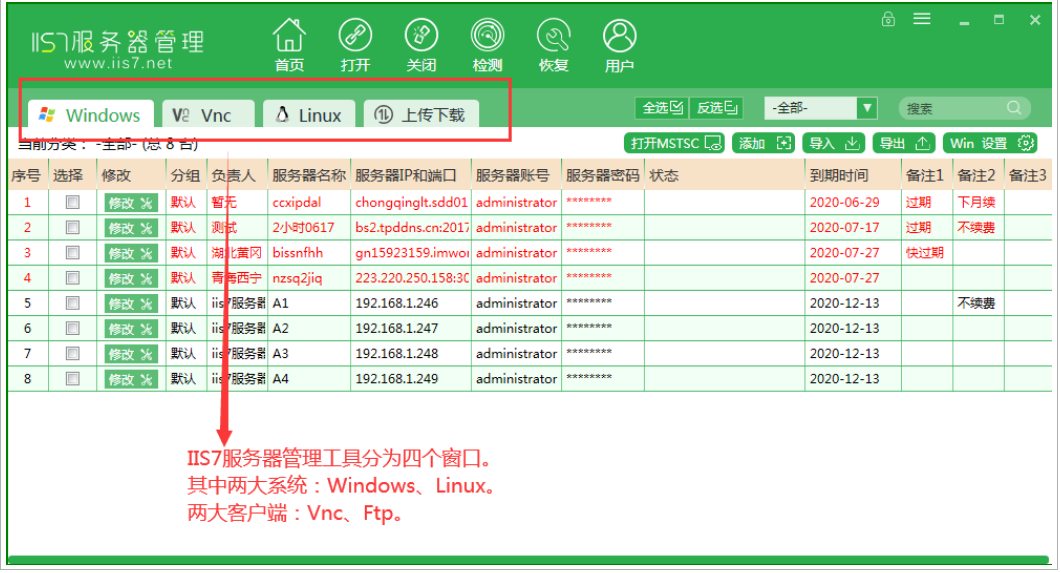Tick checkbox for server nzsq2jiq

72,278
